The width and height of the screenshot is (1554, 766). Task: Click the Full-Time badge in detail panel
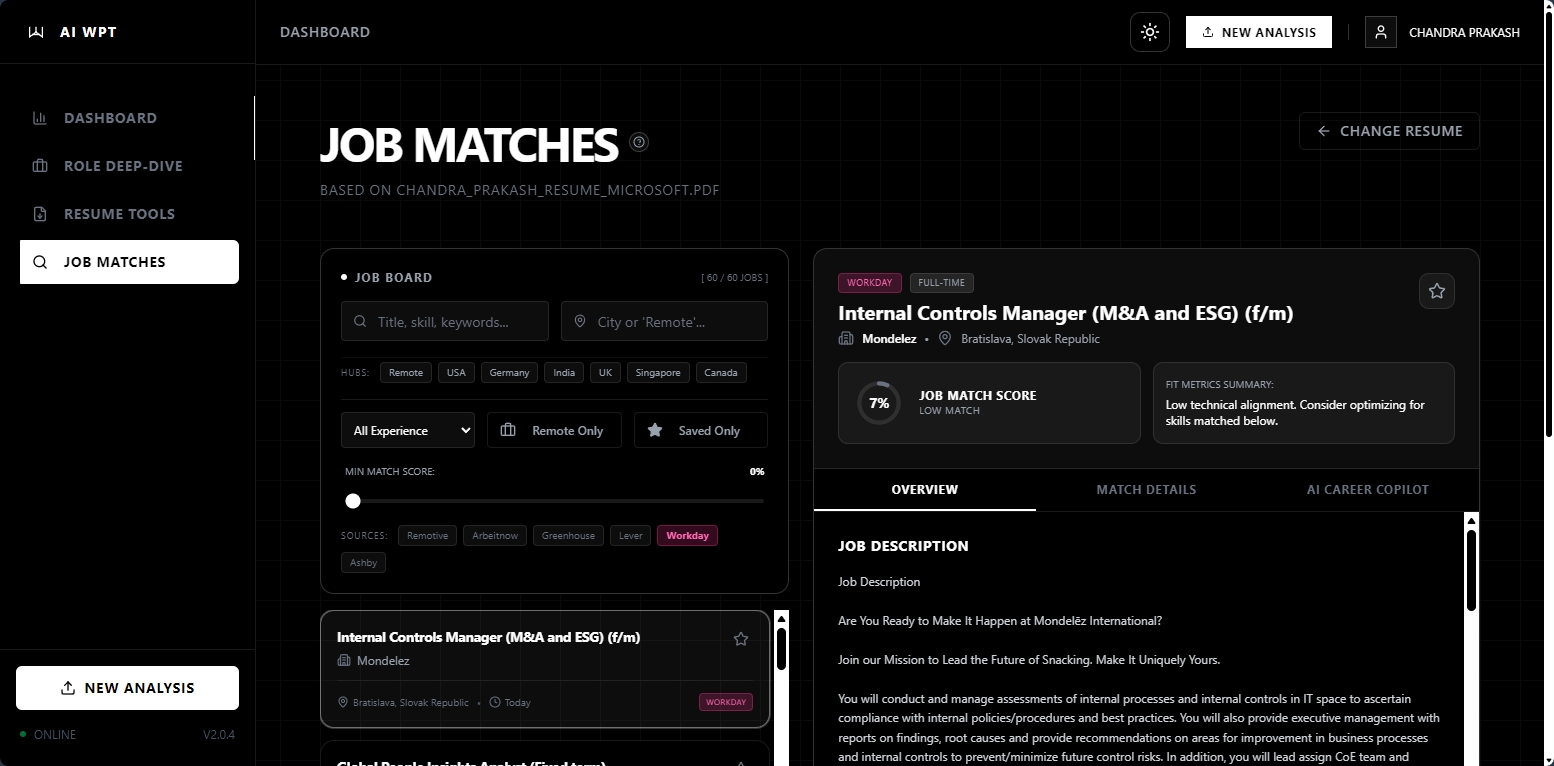(x=942, y=283)
